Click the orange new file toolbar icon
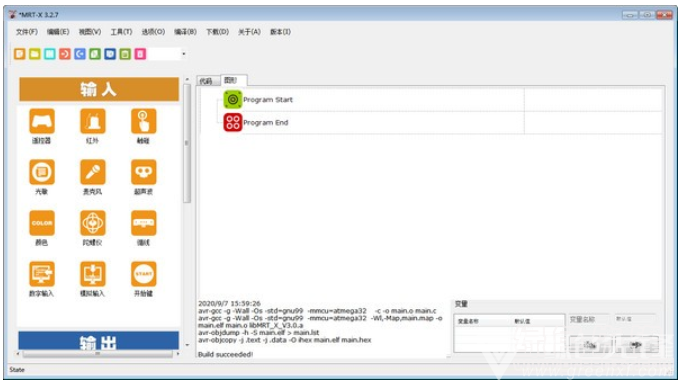 pyautogui.click(x=20, y=54)
